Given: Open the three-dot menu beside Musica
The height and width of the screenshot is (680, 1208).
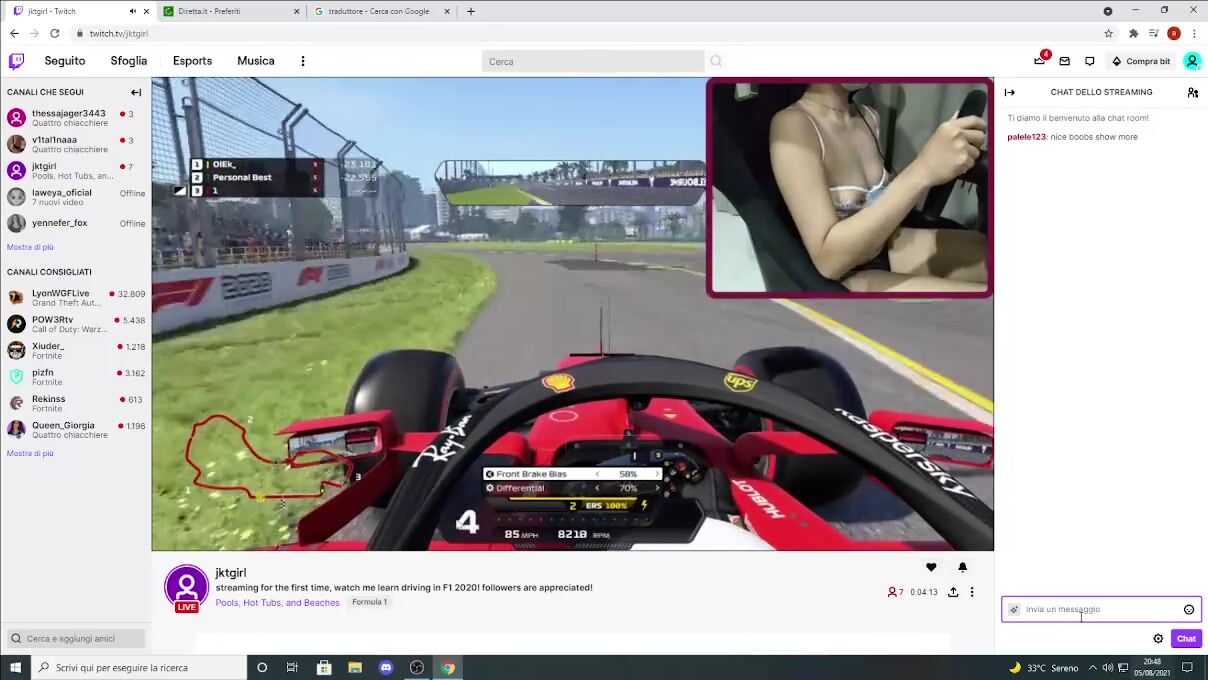Looking at the screenshot, I should coord(303,61).
